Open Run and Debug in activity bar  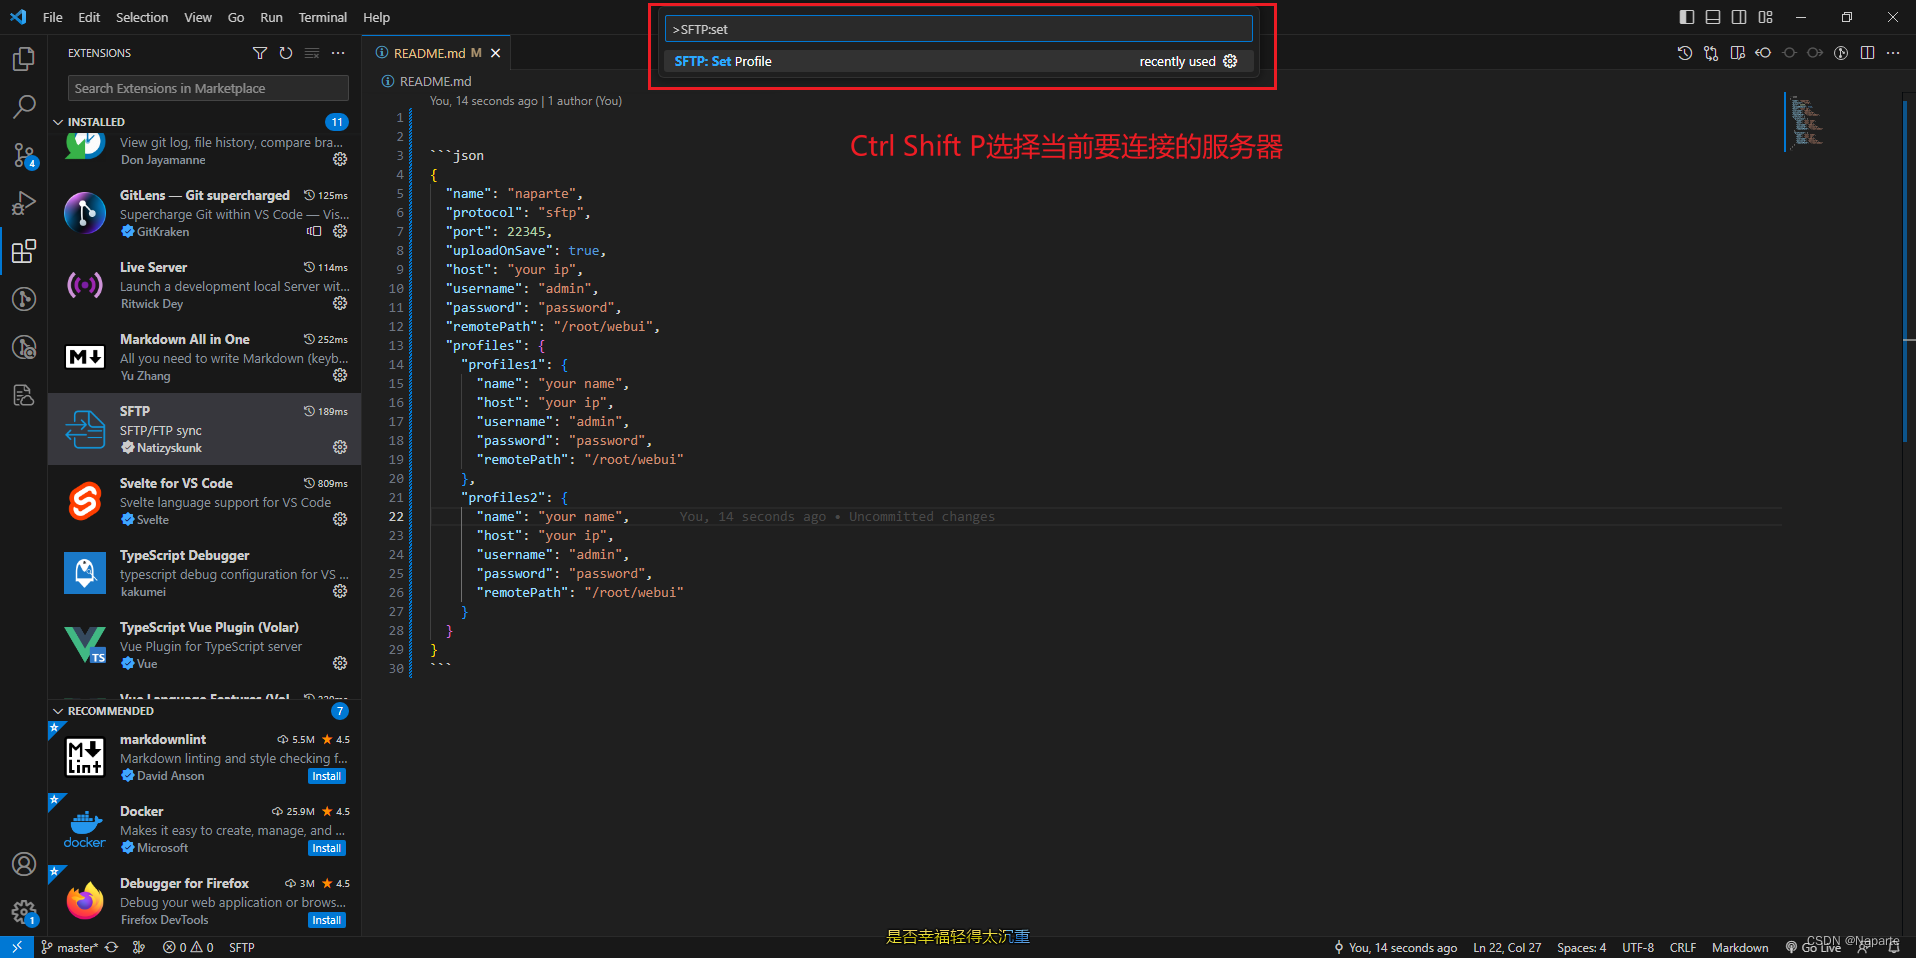tap(23, 203)
